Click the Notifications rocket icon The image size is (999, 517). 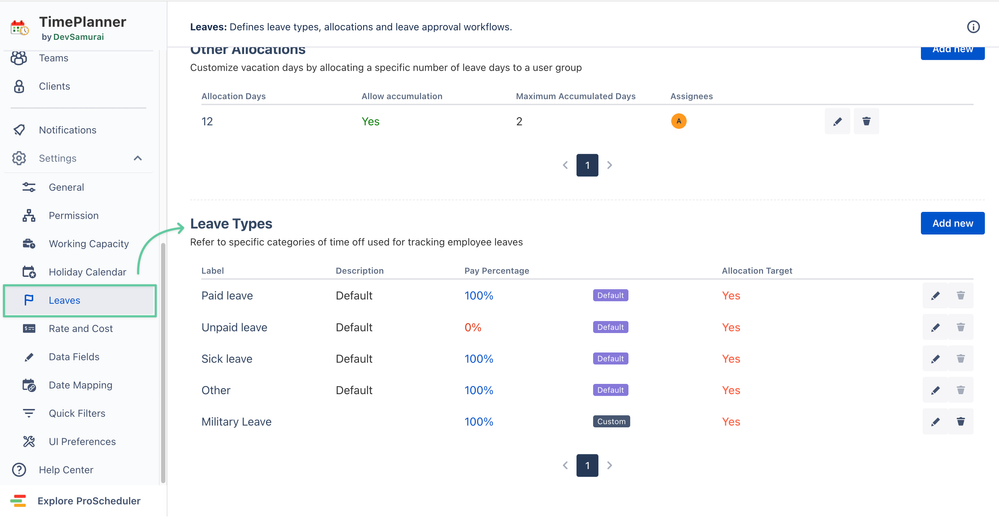[19, 130]
